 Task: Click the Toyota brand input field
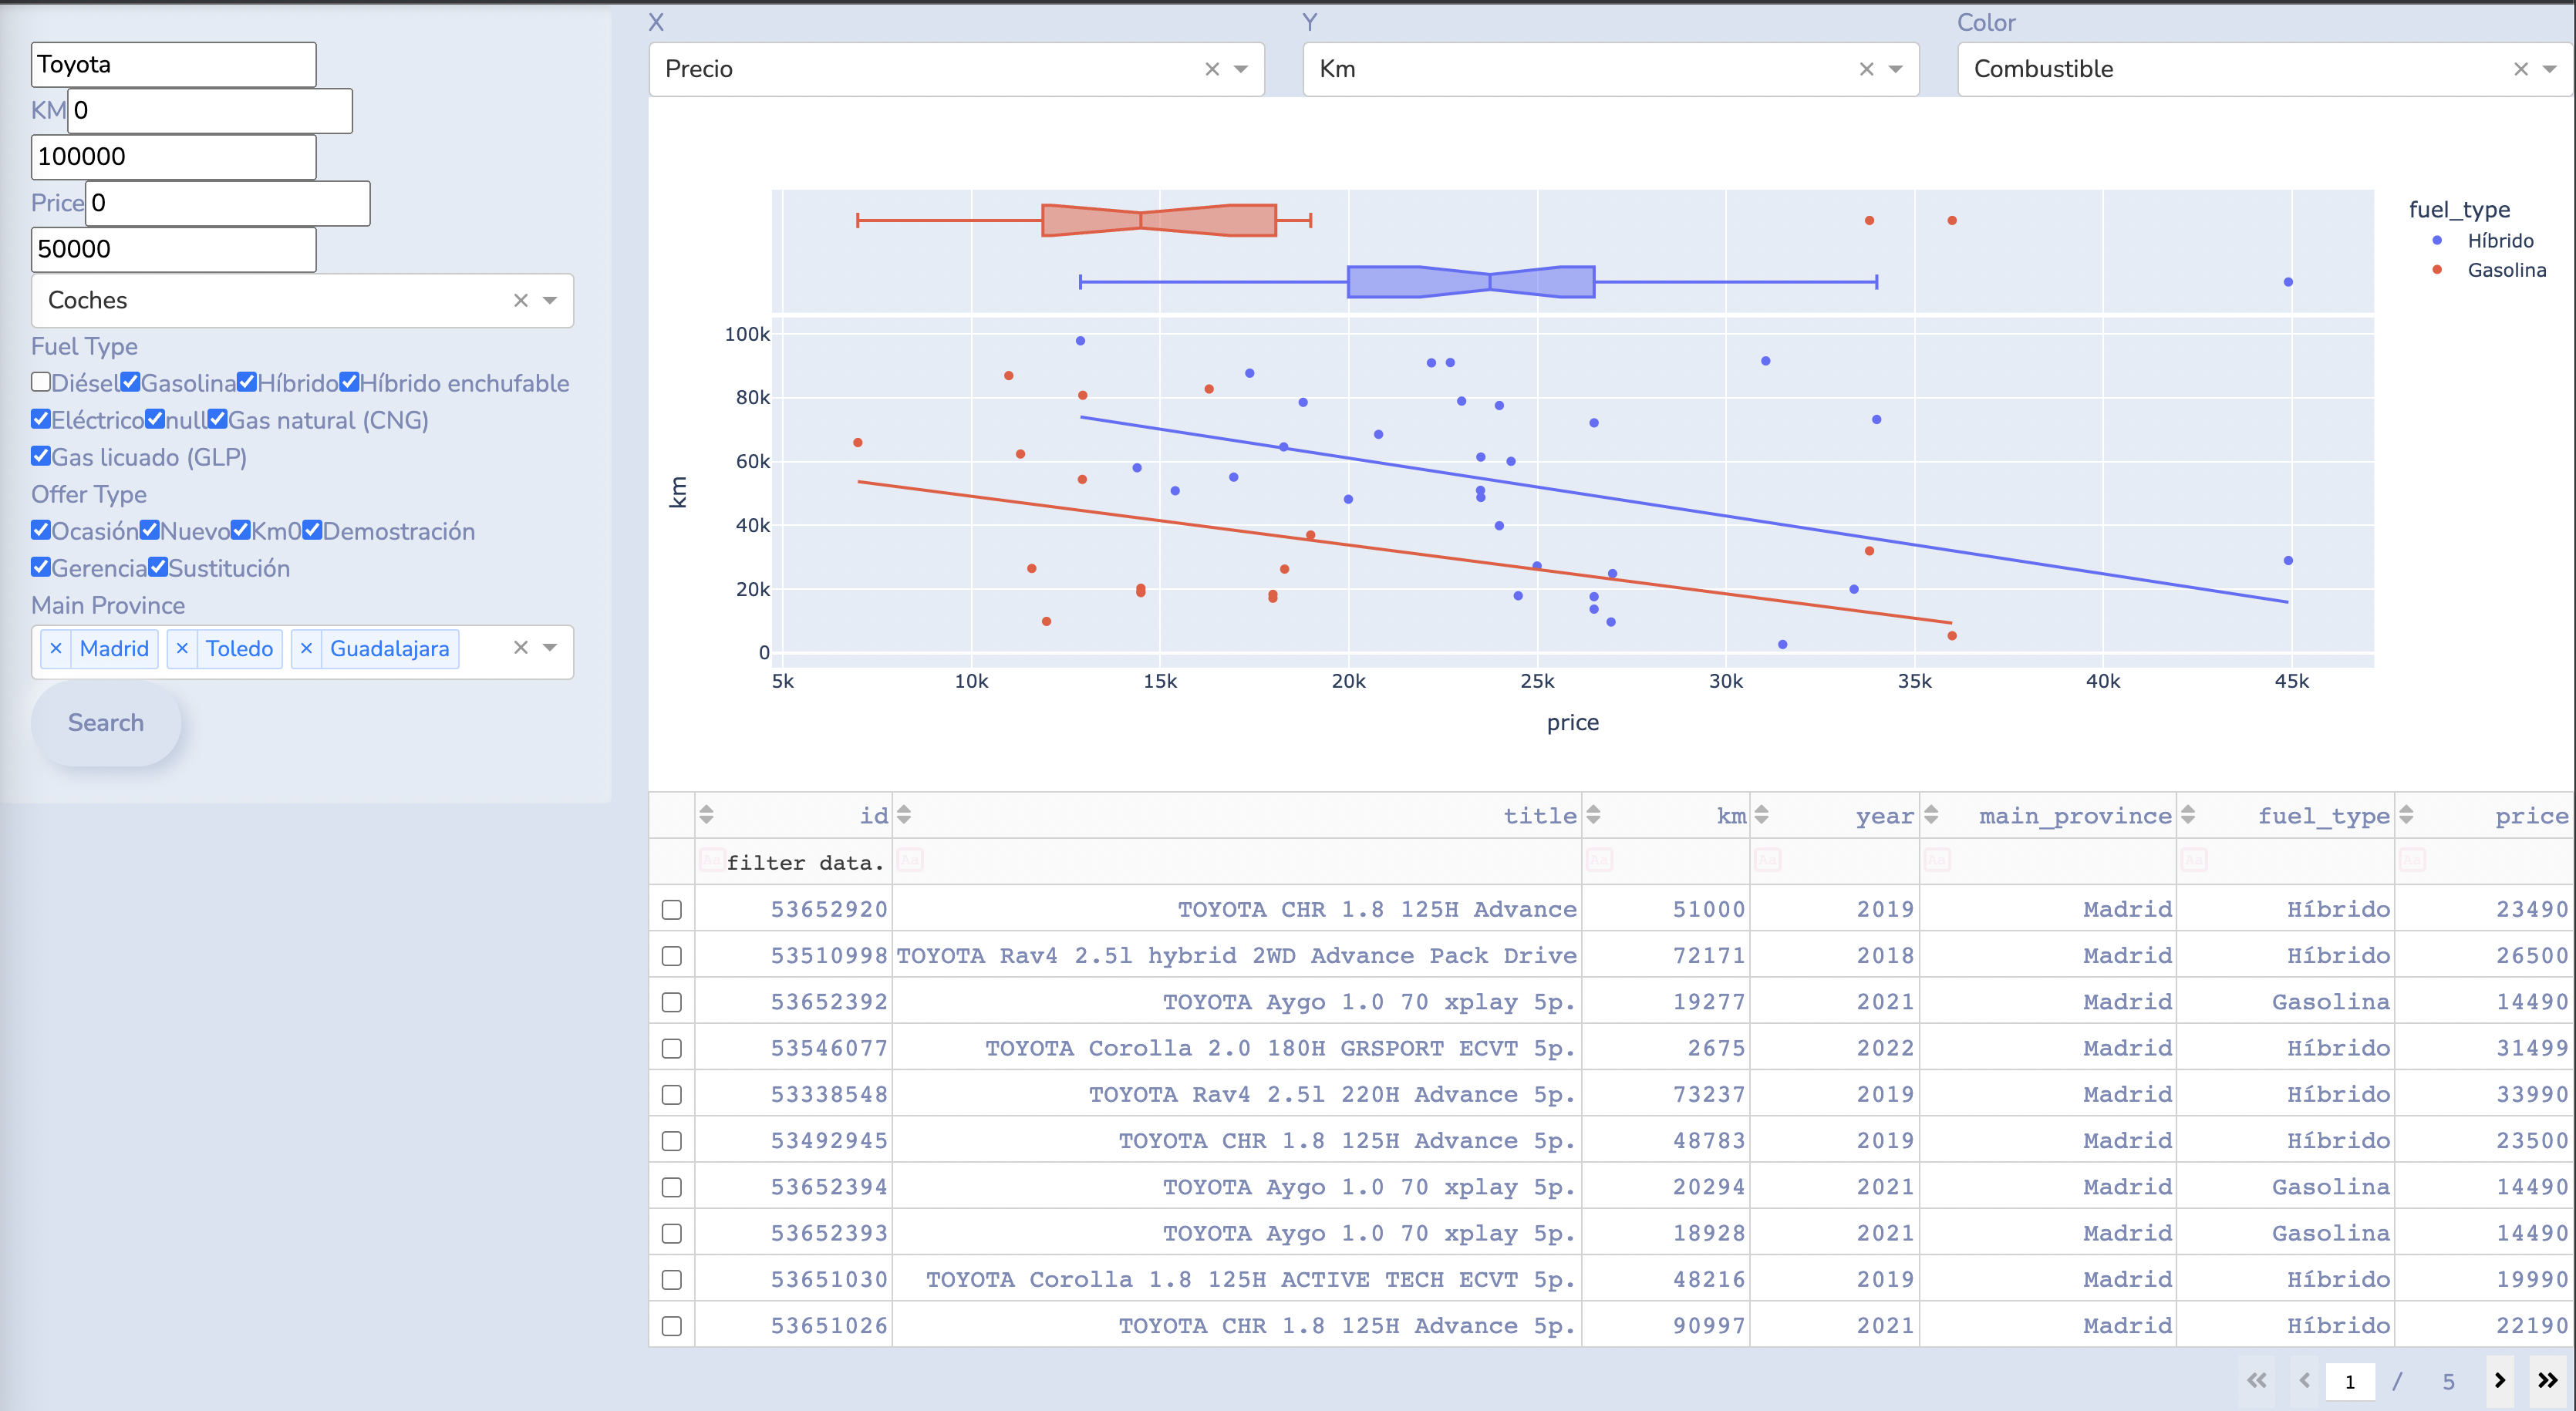click(x=173, y=64)
